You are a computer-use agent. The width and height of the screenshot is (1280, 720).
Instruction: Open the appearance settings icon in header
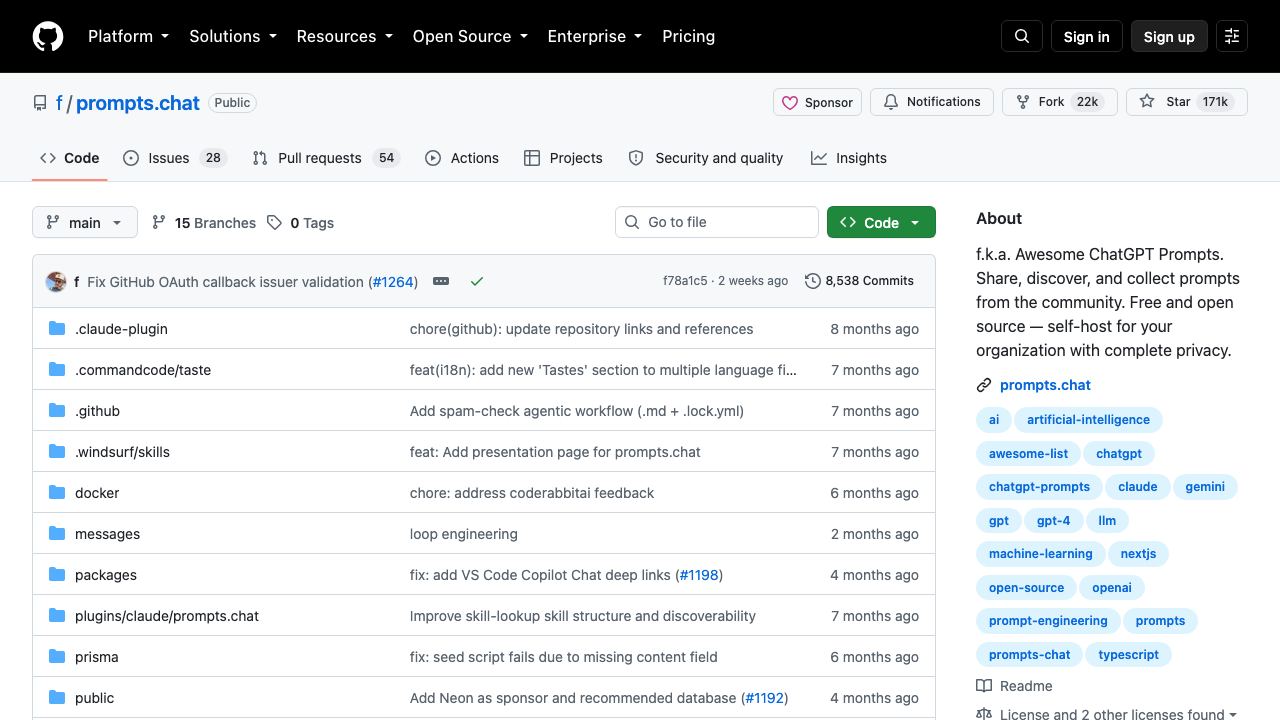(1232, 36)
